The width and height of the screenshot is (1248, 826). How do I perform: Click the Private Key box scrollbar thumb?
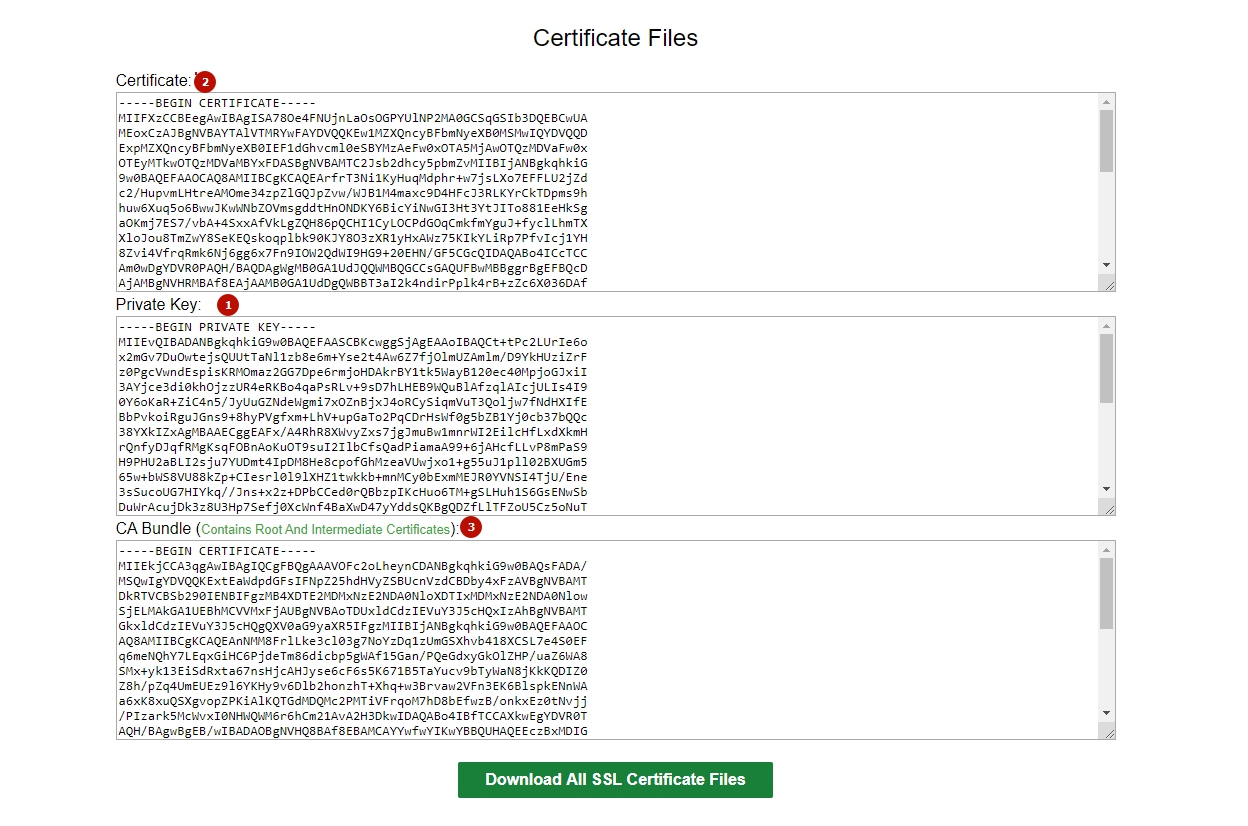1106,366
